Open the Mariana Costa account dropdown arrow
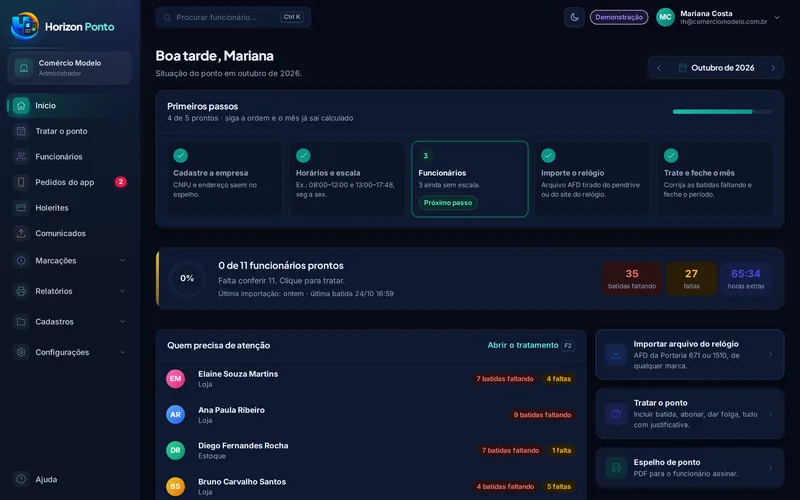 777,17
